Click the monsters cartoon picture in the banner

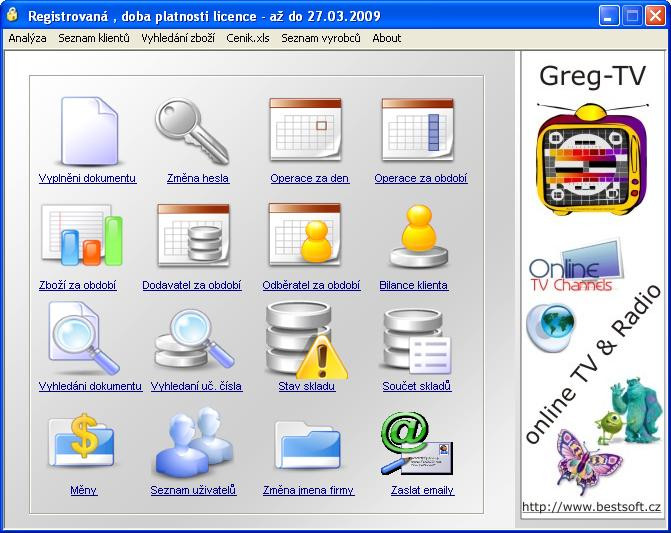pyautogui.click(x=629, y=410)
